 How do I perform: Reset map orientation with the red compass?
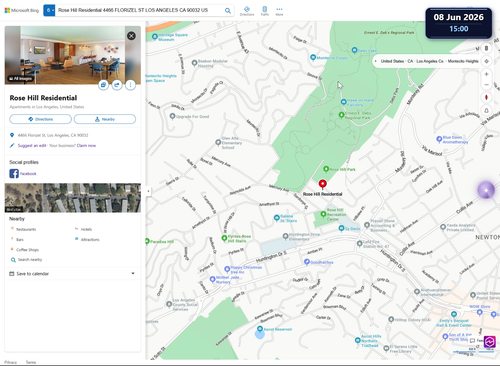click(x=486, y=98)
